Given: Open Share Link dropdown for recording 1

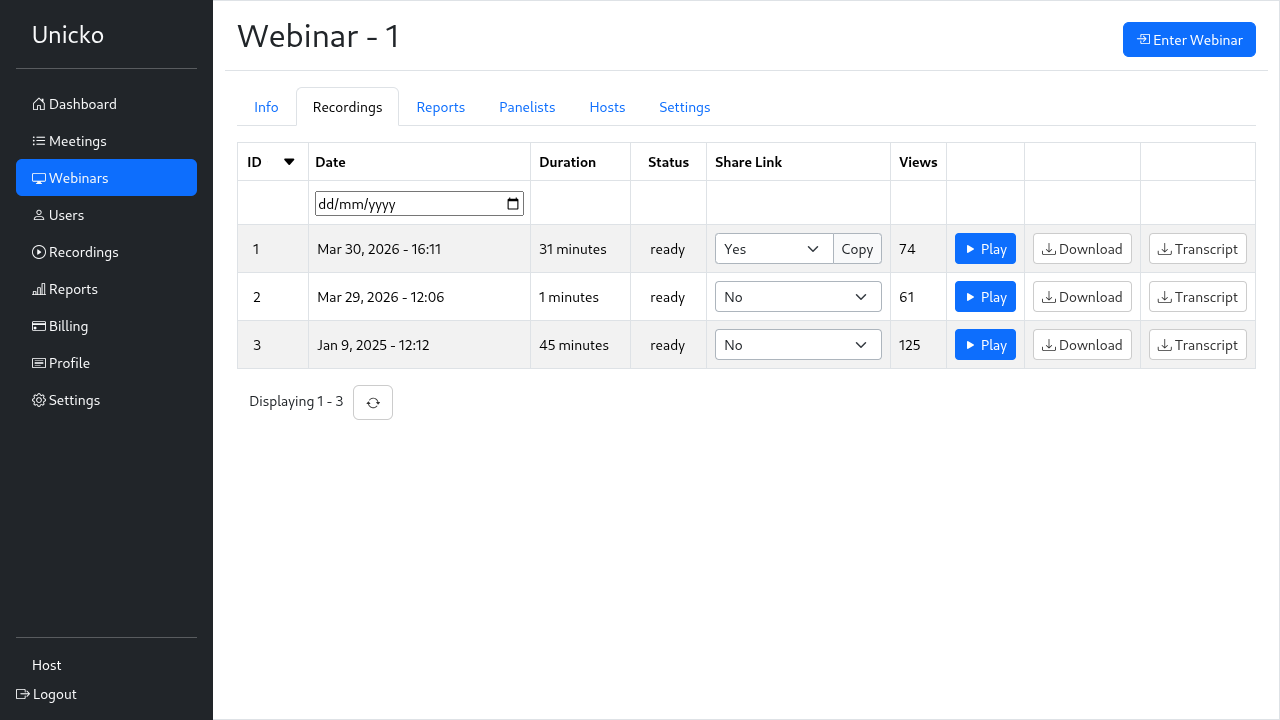Looking at the screenshot, I should pos(774,249).
